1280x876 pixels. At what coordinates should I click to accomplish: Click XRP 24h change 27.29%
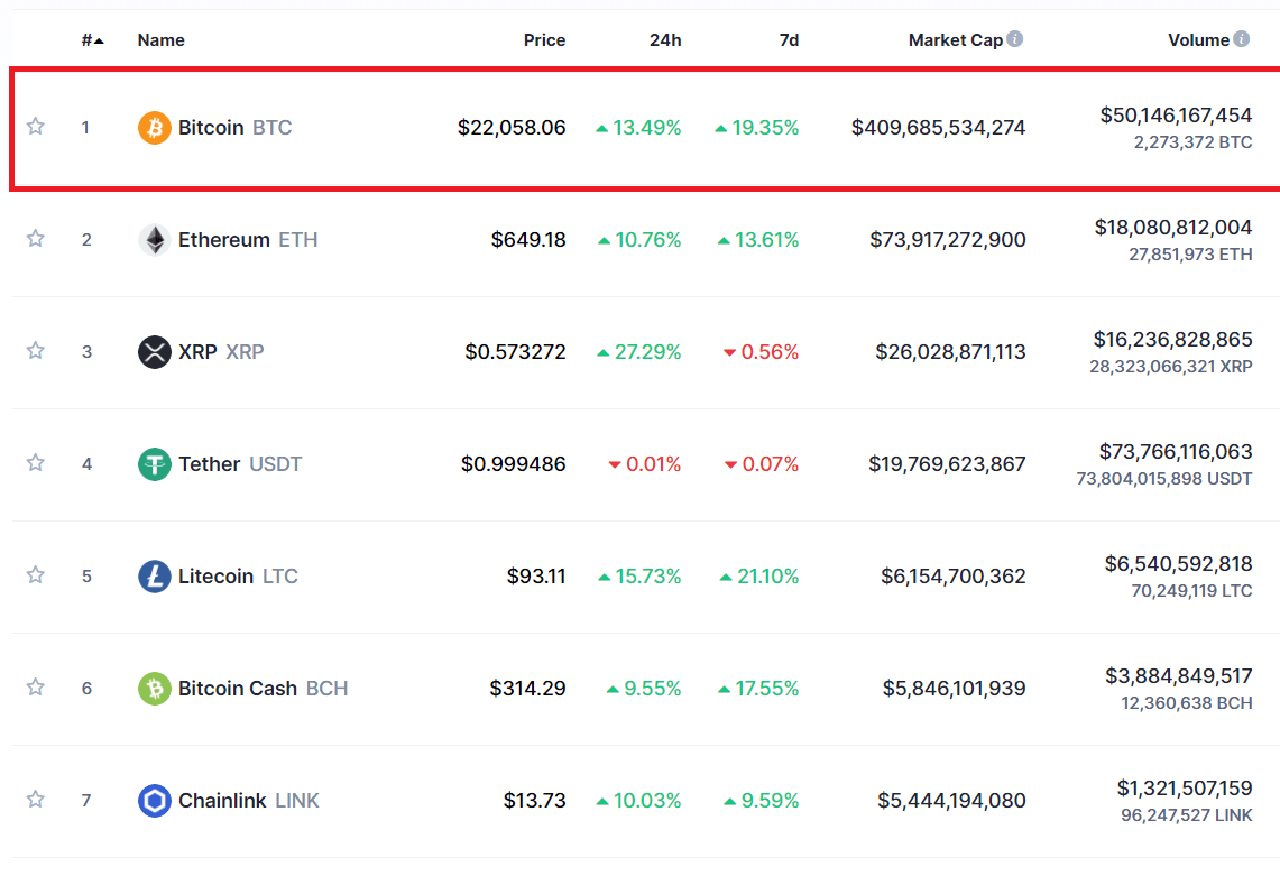coord(639,352)
